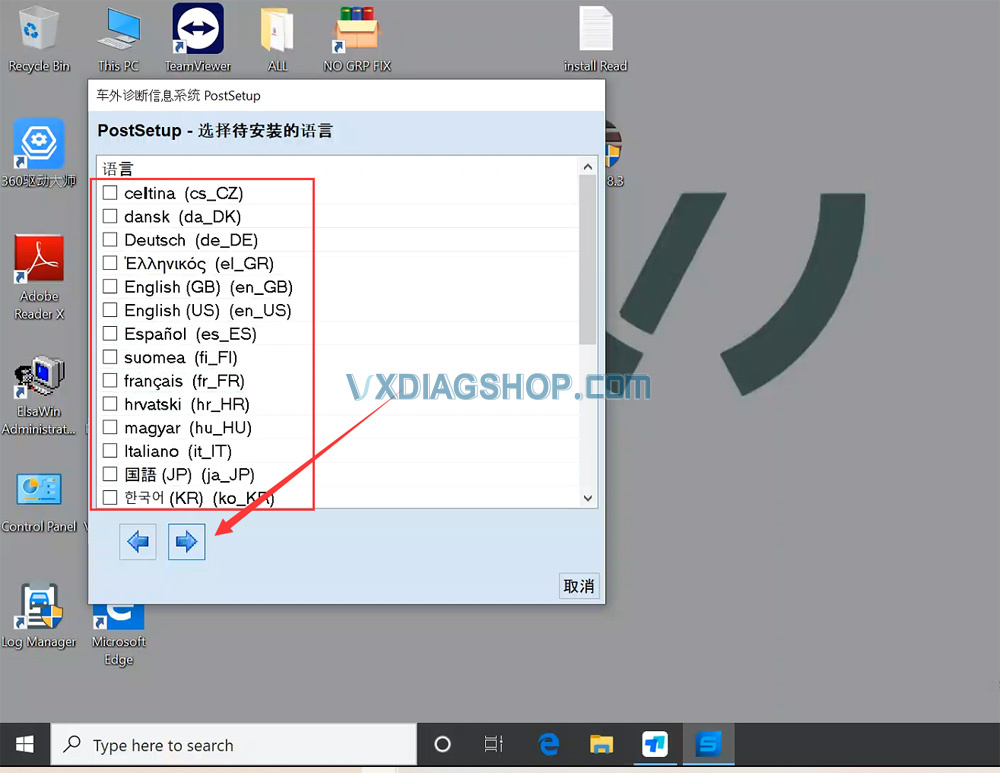Click the scrollbar down arrow
1000x773 pixels.
pyautogui.click(x=588, y=497)
